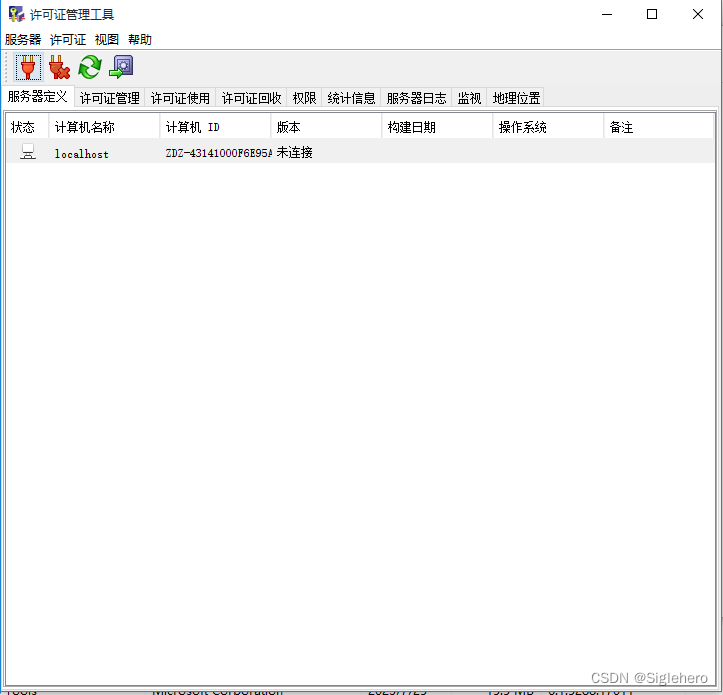
Task: Switch to the 许可证使用 tab
Action: click(x=181, y=98)
